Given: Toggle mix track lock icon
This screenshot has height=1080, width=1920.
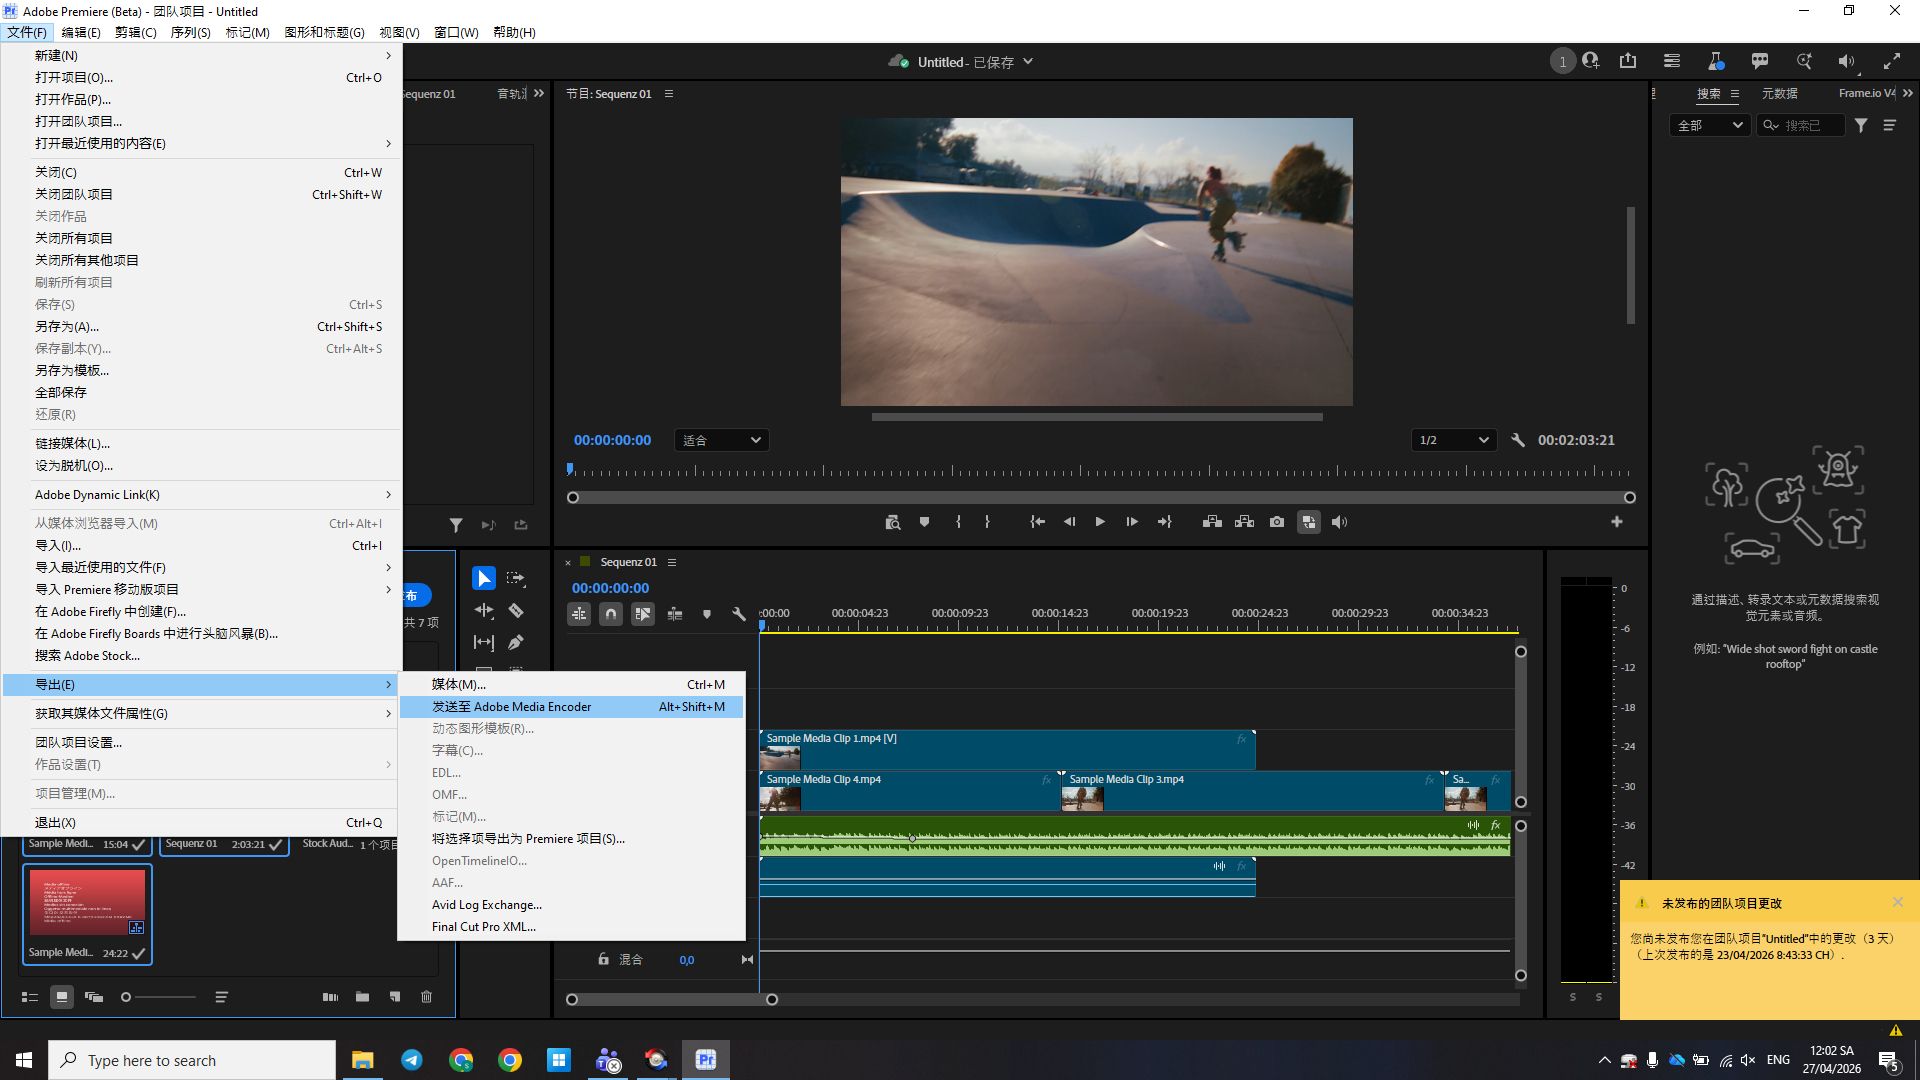Looking at the screenshot, I should point(603,959).
